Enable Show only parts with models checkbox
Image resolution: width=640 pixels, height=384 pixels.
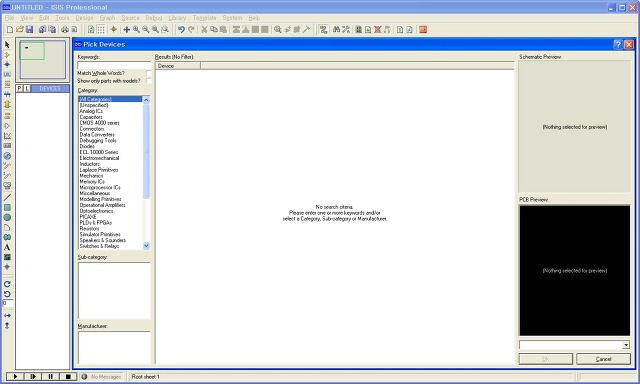(x=149, y=81)
